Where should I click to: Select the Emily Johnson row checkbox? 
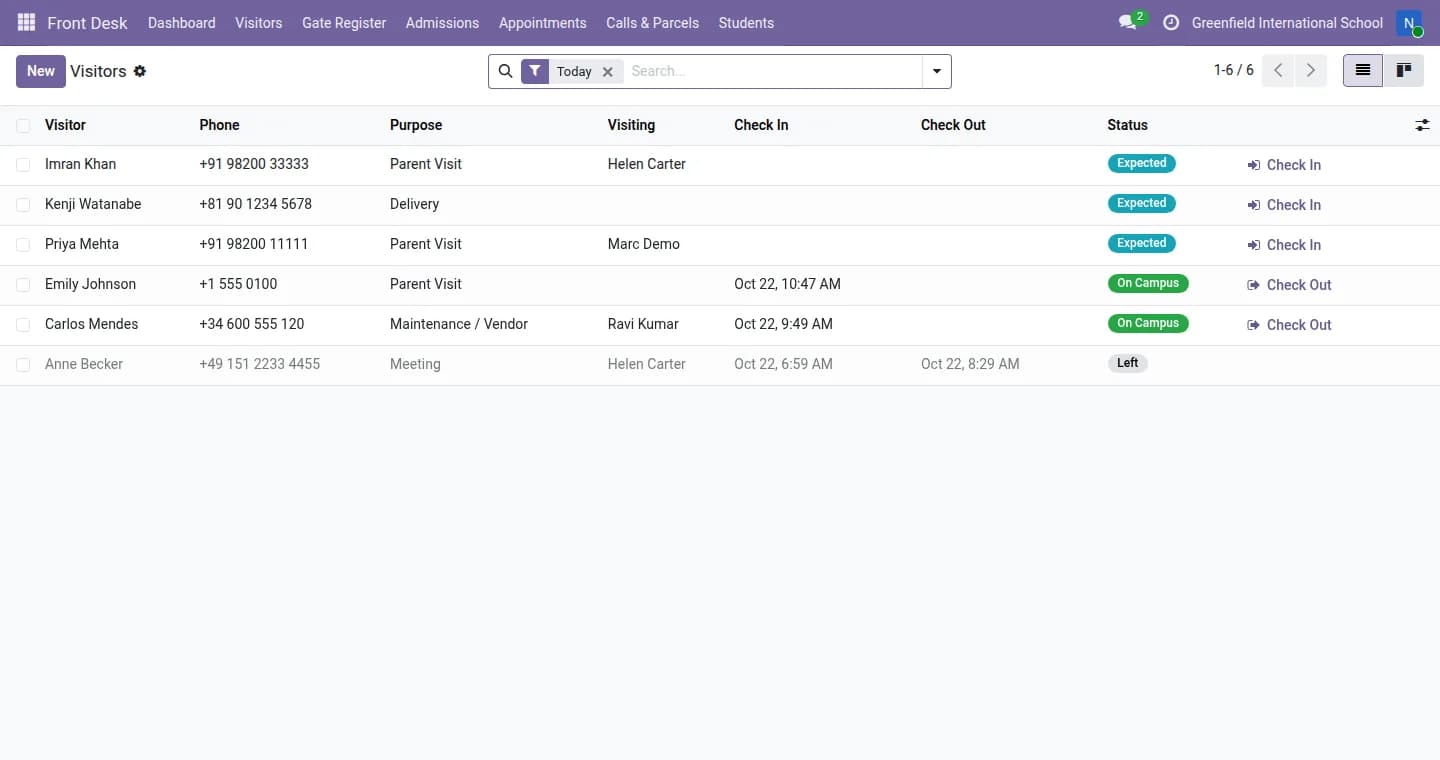click(x=23, y=285)
